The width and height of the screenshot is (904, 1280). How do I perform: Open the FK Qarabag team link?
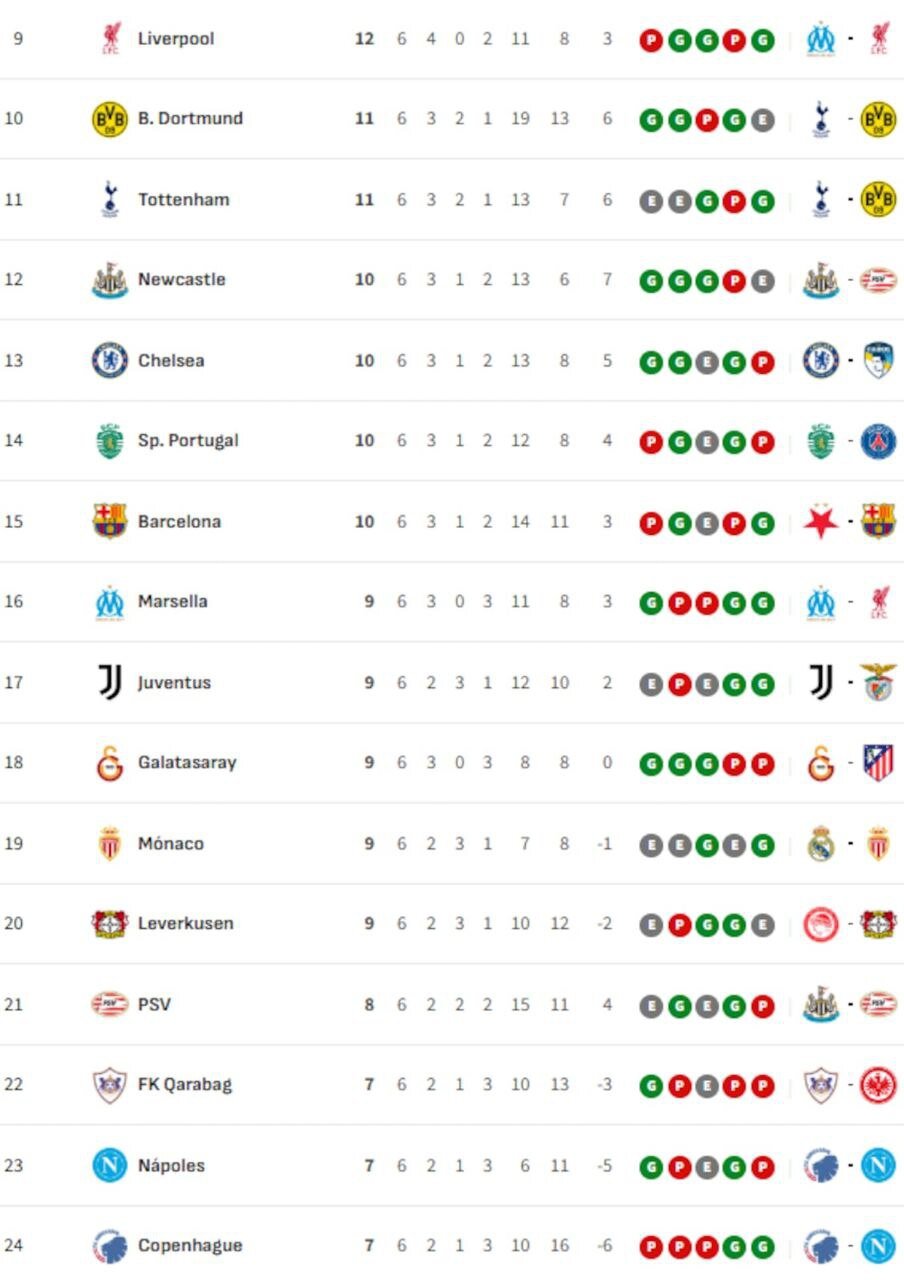pos(184,1084)
